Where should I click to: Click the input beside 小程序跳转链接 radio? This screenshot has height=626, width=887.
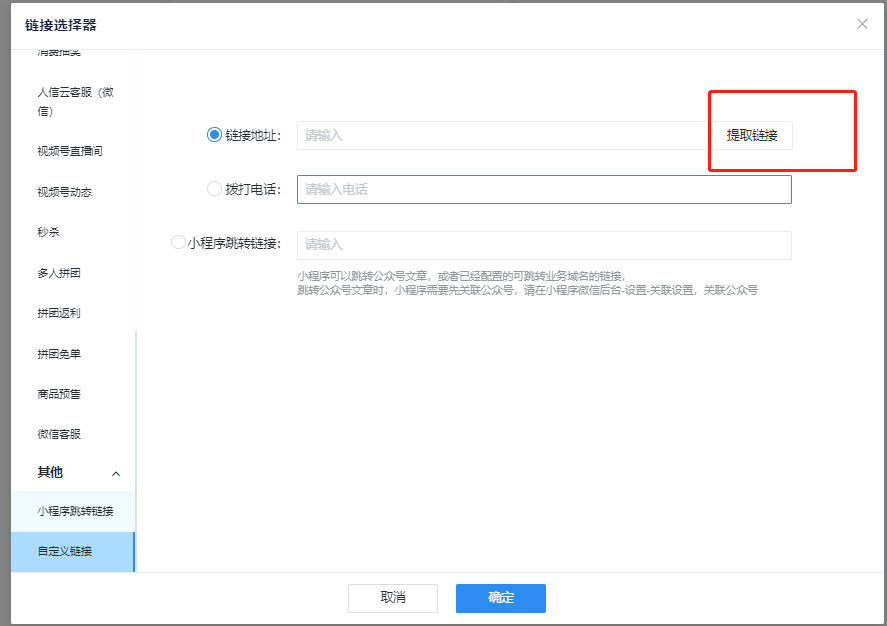[x=543, y=245]
